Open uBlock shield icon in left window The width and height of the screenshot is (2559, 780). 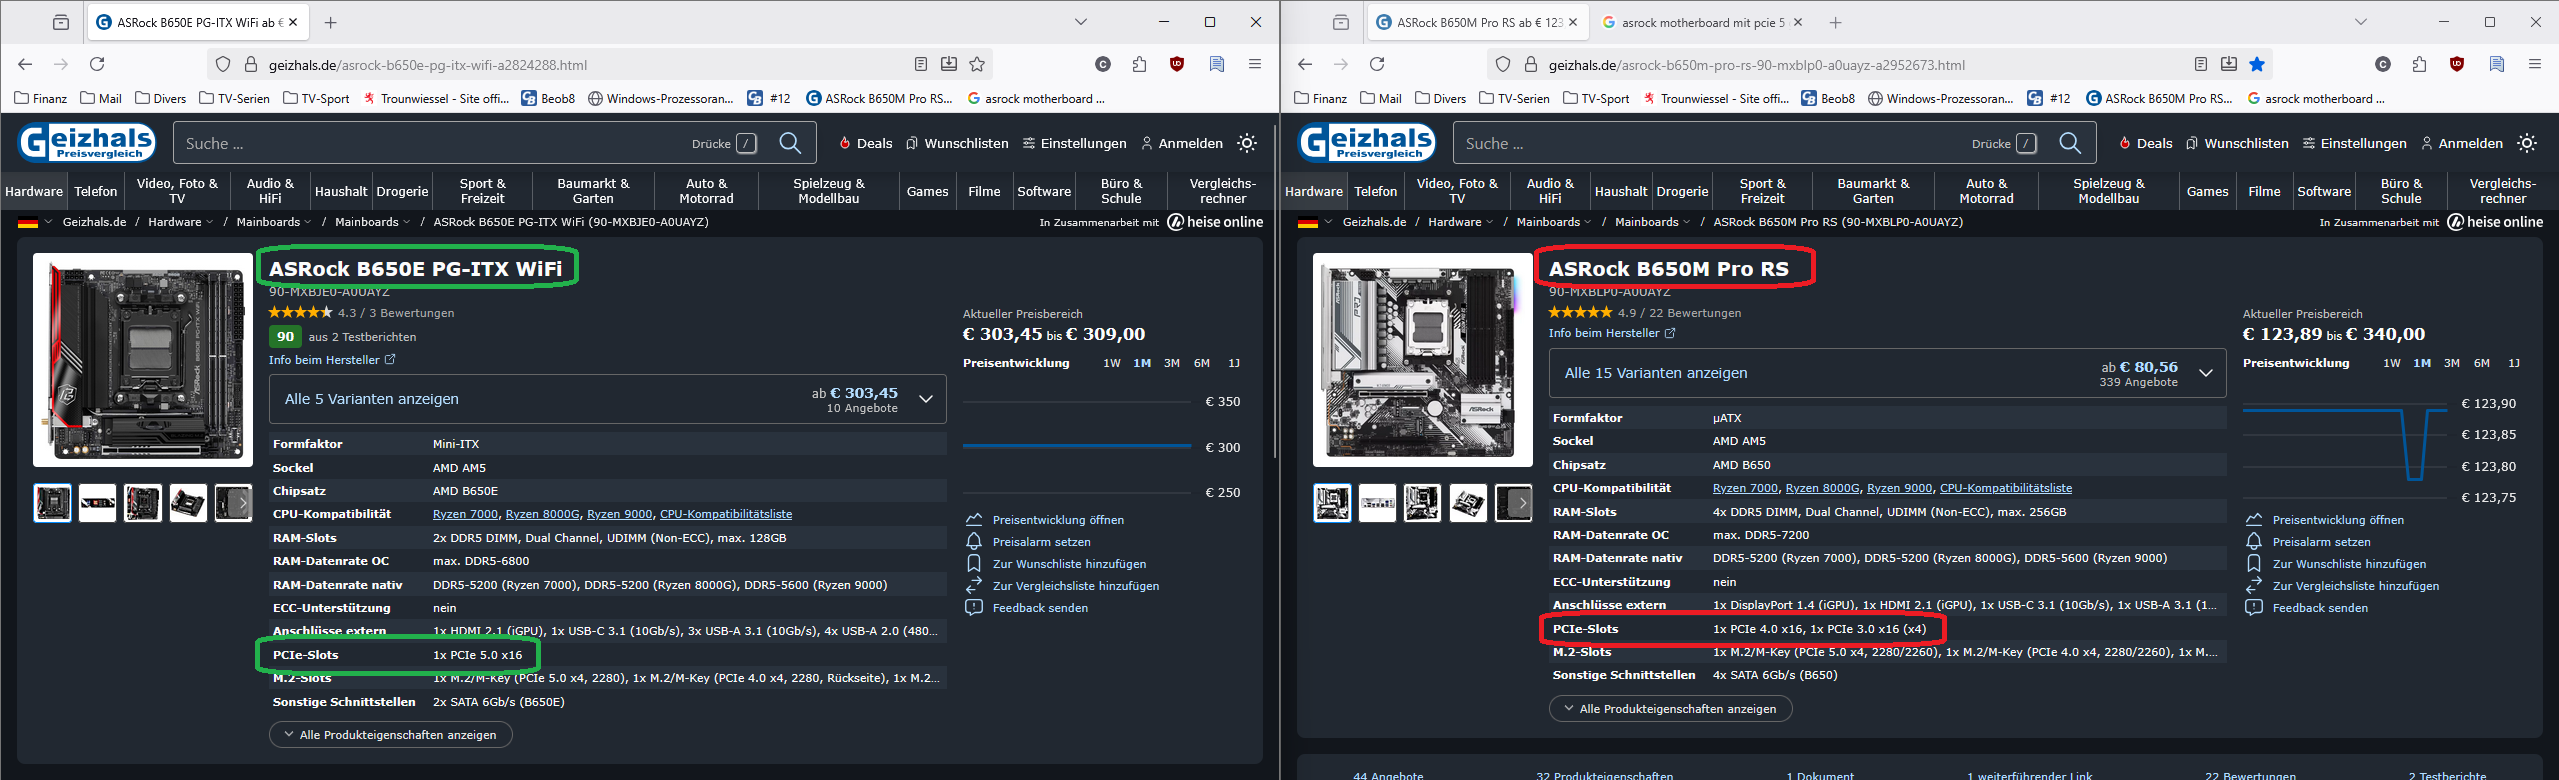point(1177,64)
